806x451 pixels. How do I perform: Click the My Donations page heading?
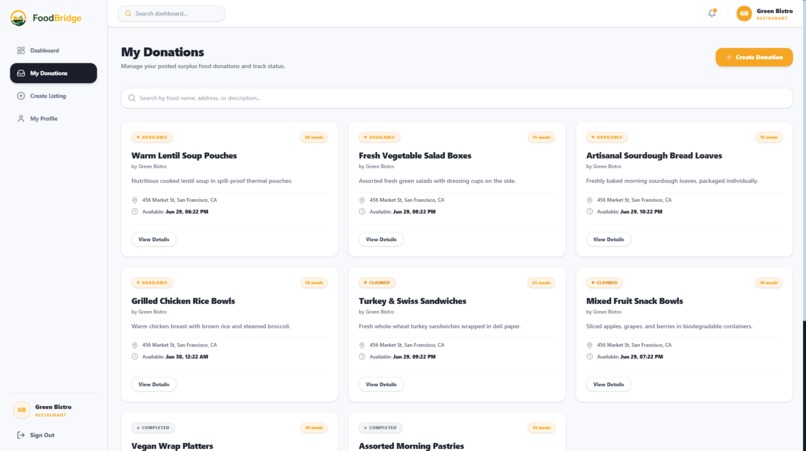(x=162, y=52)
